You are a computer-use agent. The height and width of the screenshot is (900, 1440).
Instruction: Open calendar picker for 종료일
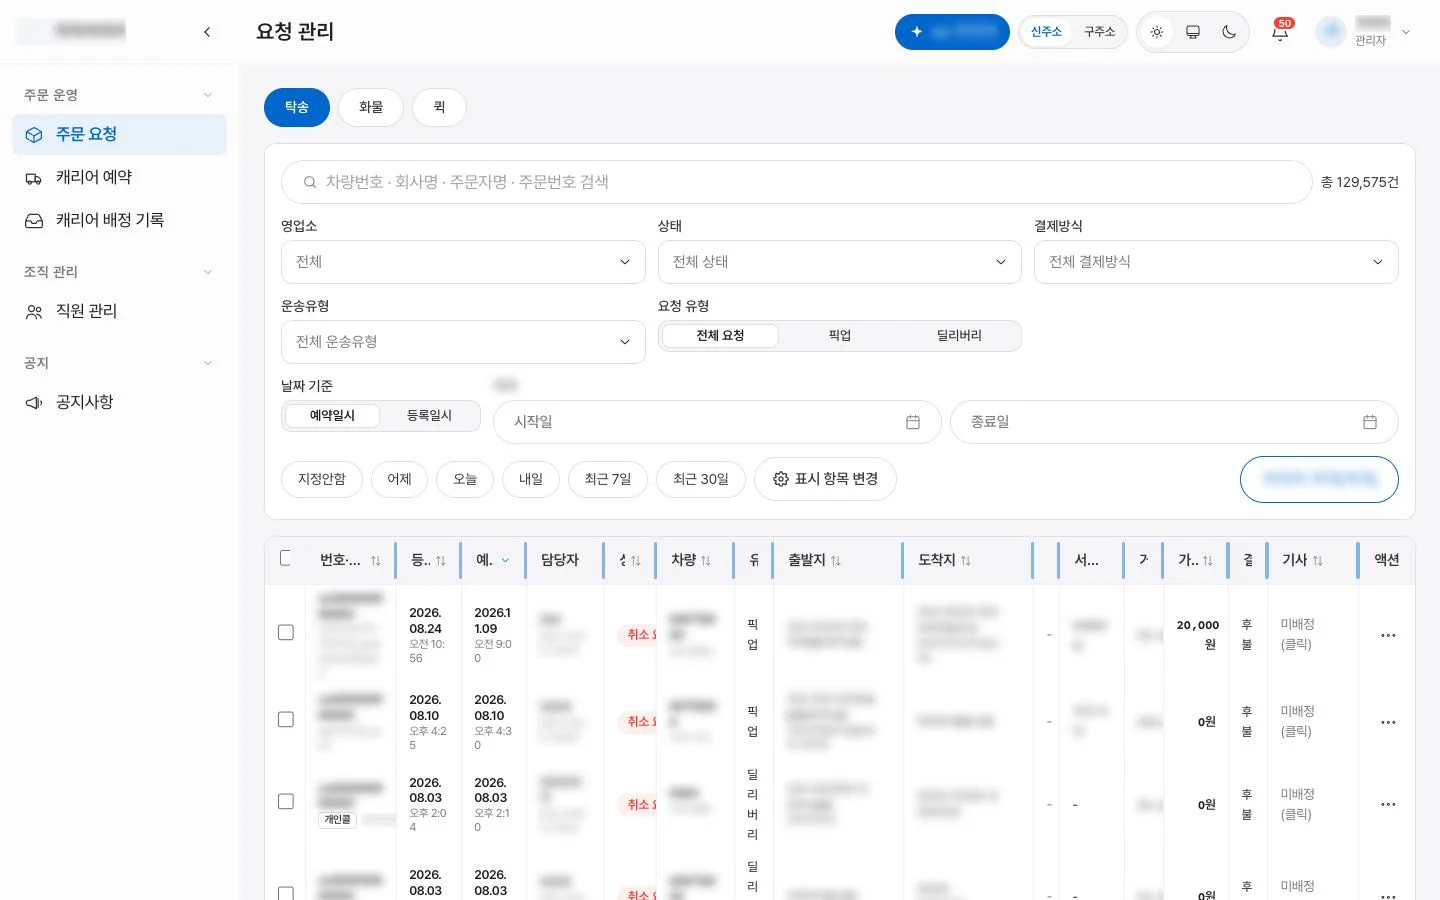click(1370, 422)
